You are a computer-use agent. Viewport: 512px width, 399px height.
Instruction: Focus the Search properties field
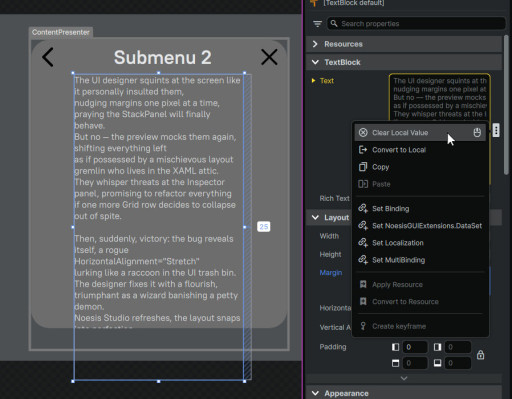(x=416, y=24)
